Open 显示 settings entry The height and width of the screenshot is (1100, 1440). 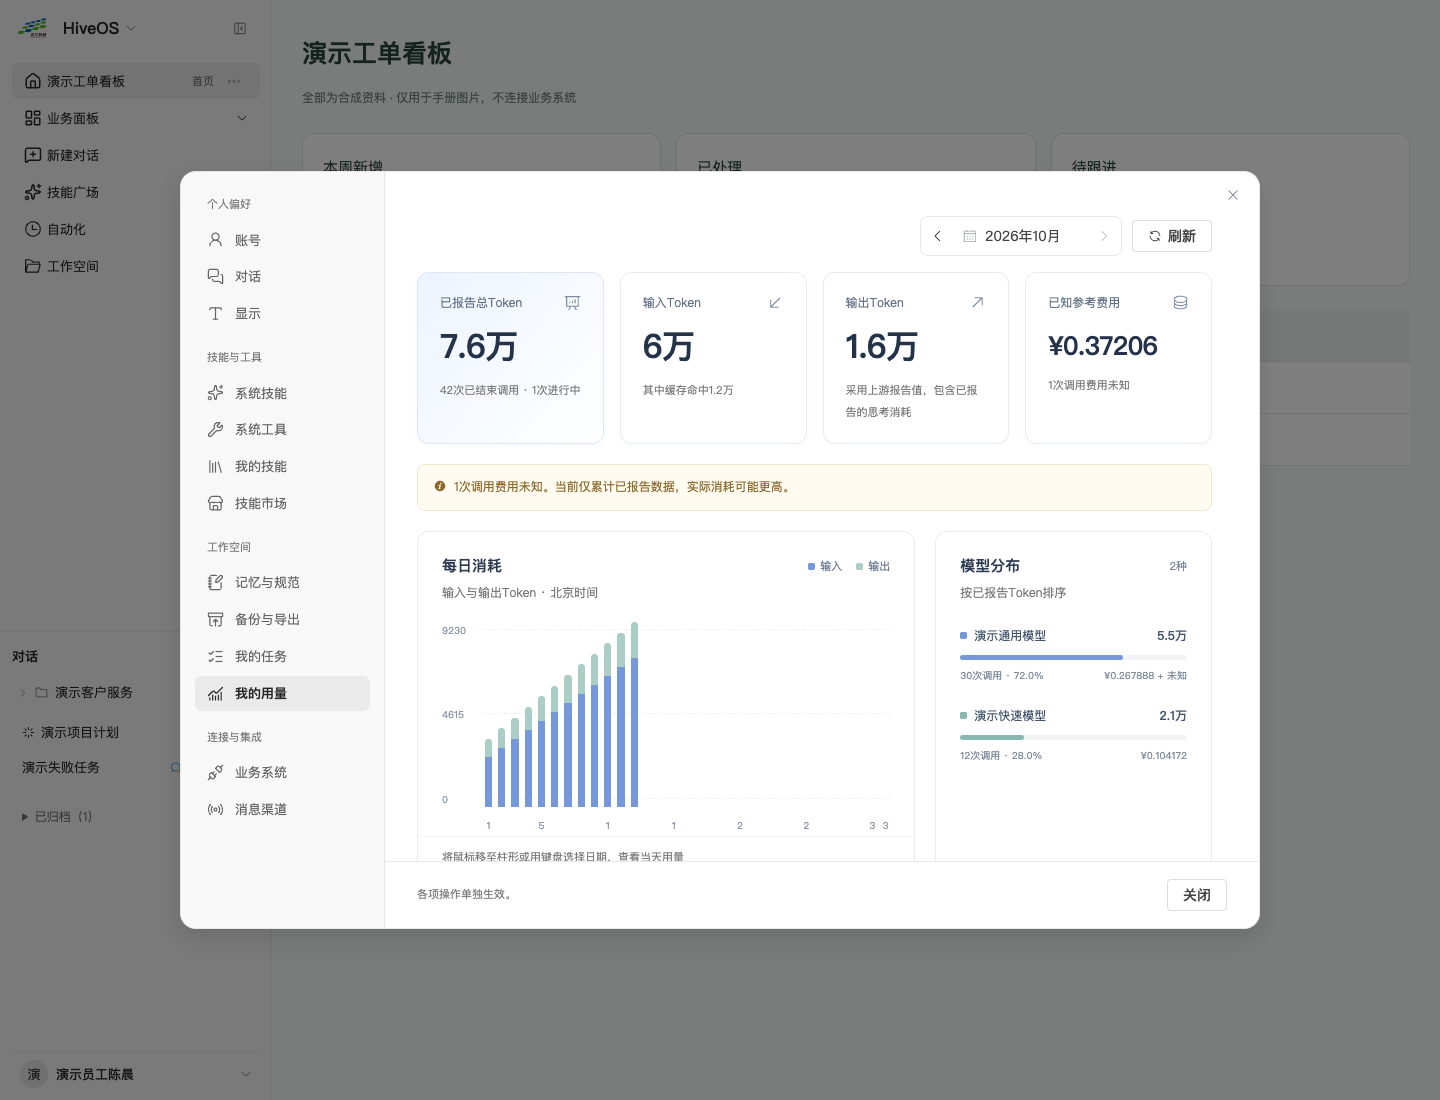(x=282, y=313)
